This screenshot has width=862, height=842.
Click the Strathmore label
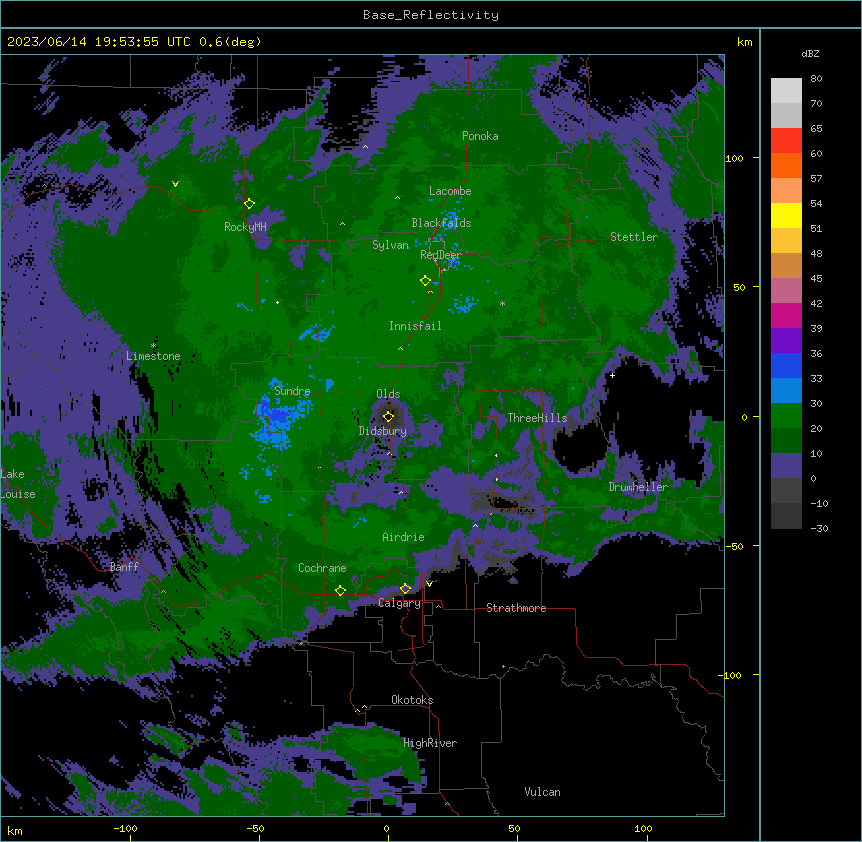(516, 608)
